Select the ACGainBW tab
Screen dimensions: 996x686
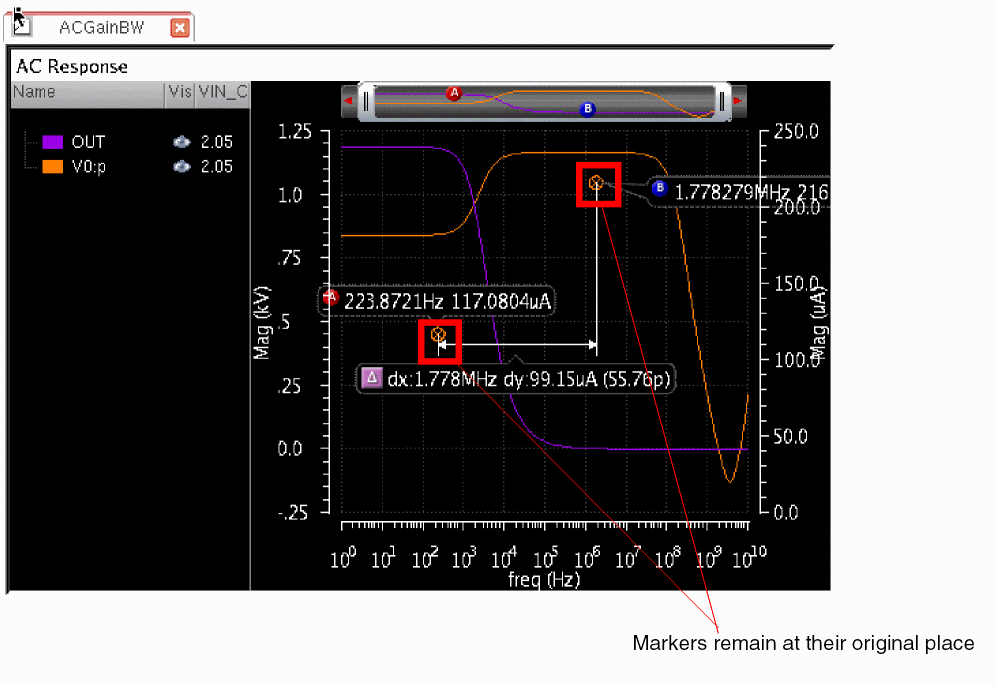(x=101, y=27)
